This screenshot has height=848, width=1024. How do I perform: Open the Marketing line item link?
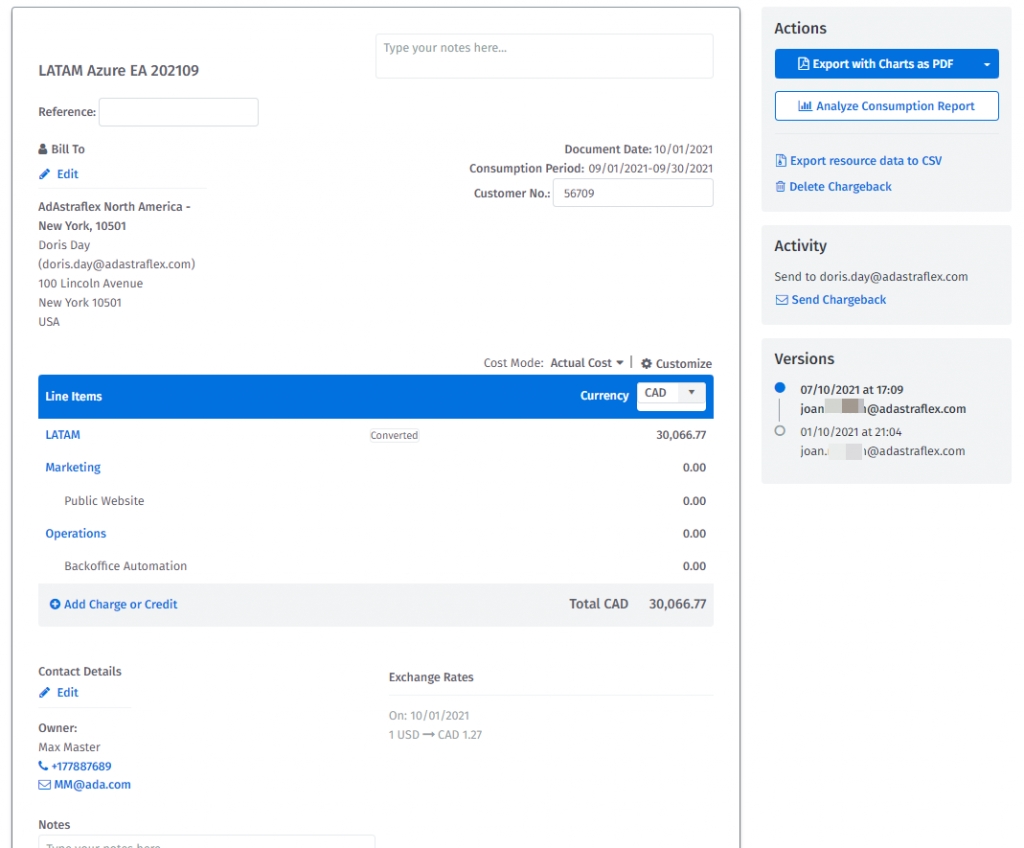73,467
